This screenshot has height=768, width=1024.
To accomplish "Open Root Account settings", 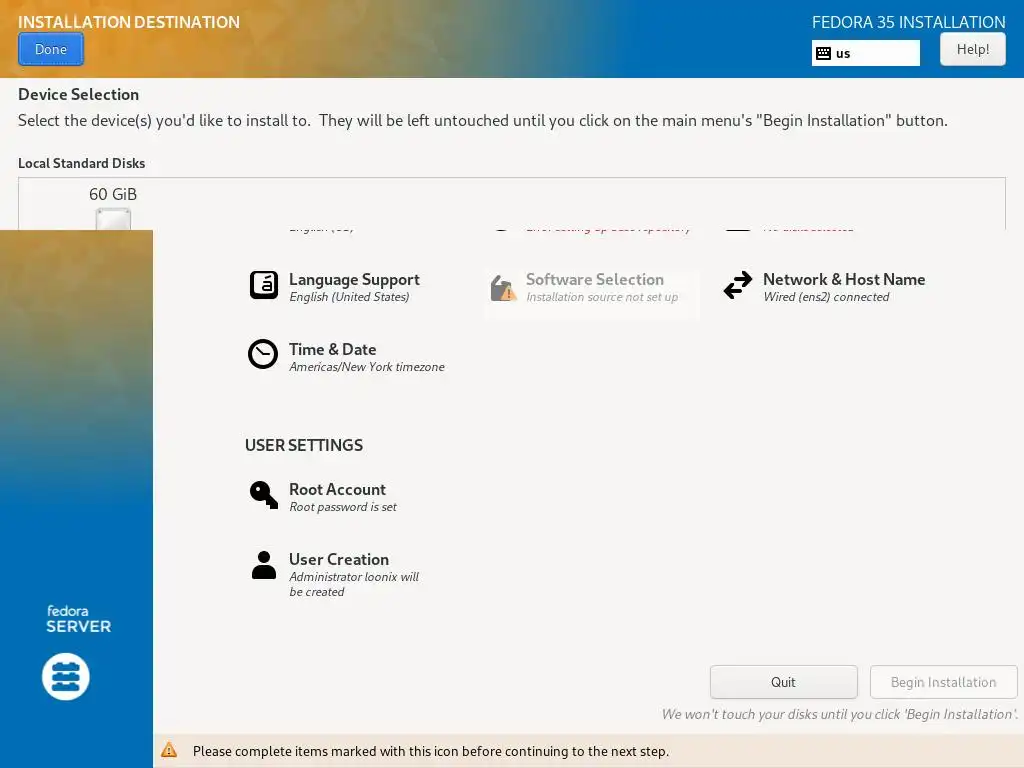I will [337, 490].
